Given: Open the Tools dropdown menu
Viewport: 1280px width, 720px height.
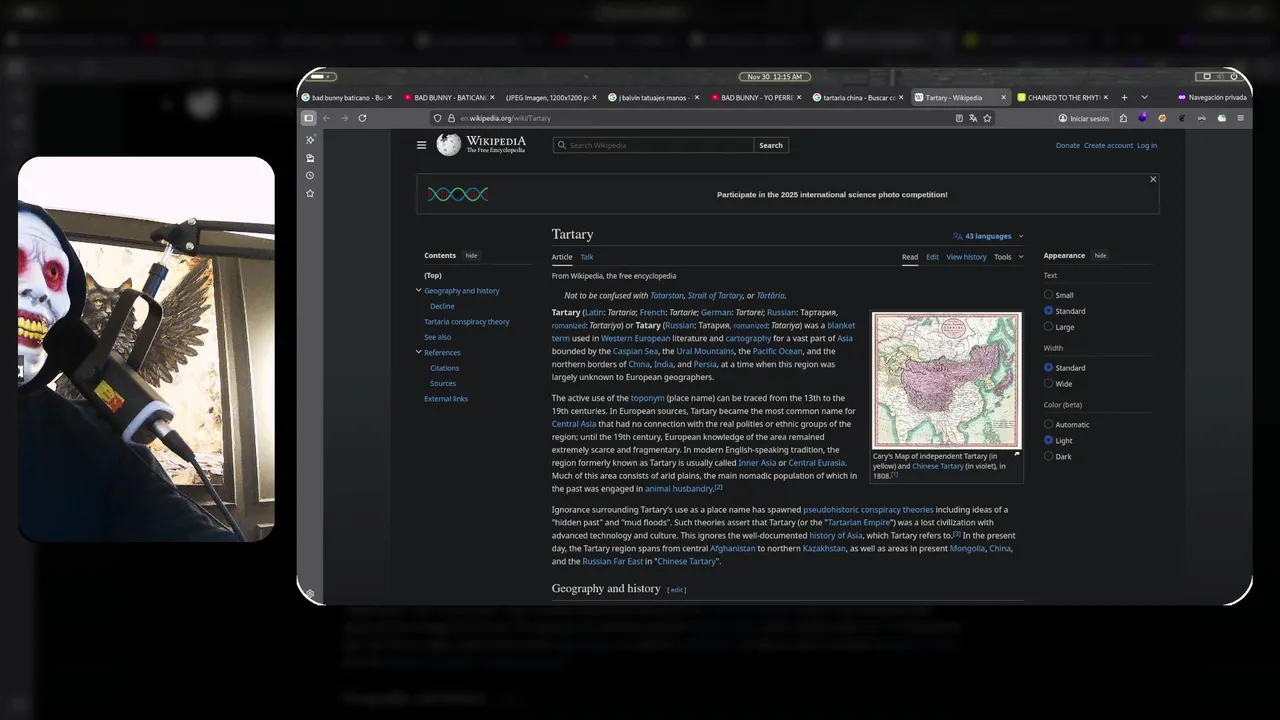Looking at the screenshot, I should point(1007,257).
